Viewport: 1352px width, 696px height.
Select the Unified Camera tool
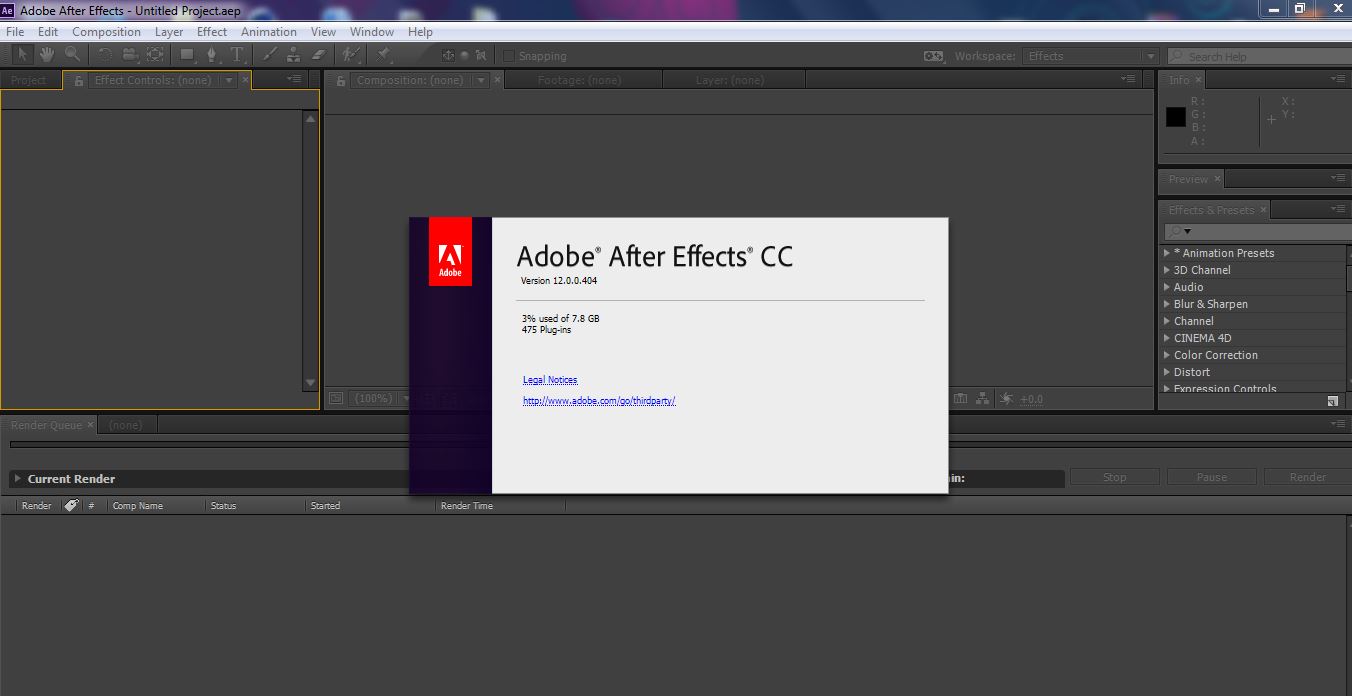point(130,55)
